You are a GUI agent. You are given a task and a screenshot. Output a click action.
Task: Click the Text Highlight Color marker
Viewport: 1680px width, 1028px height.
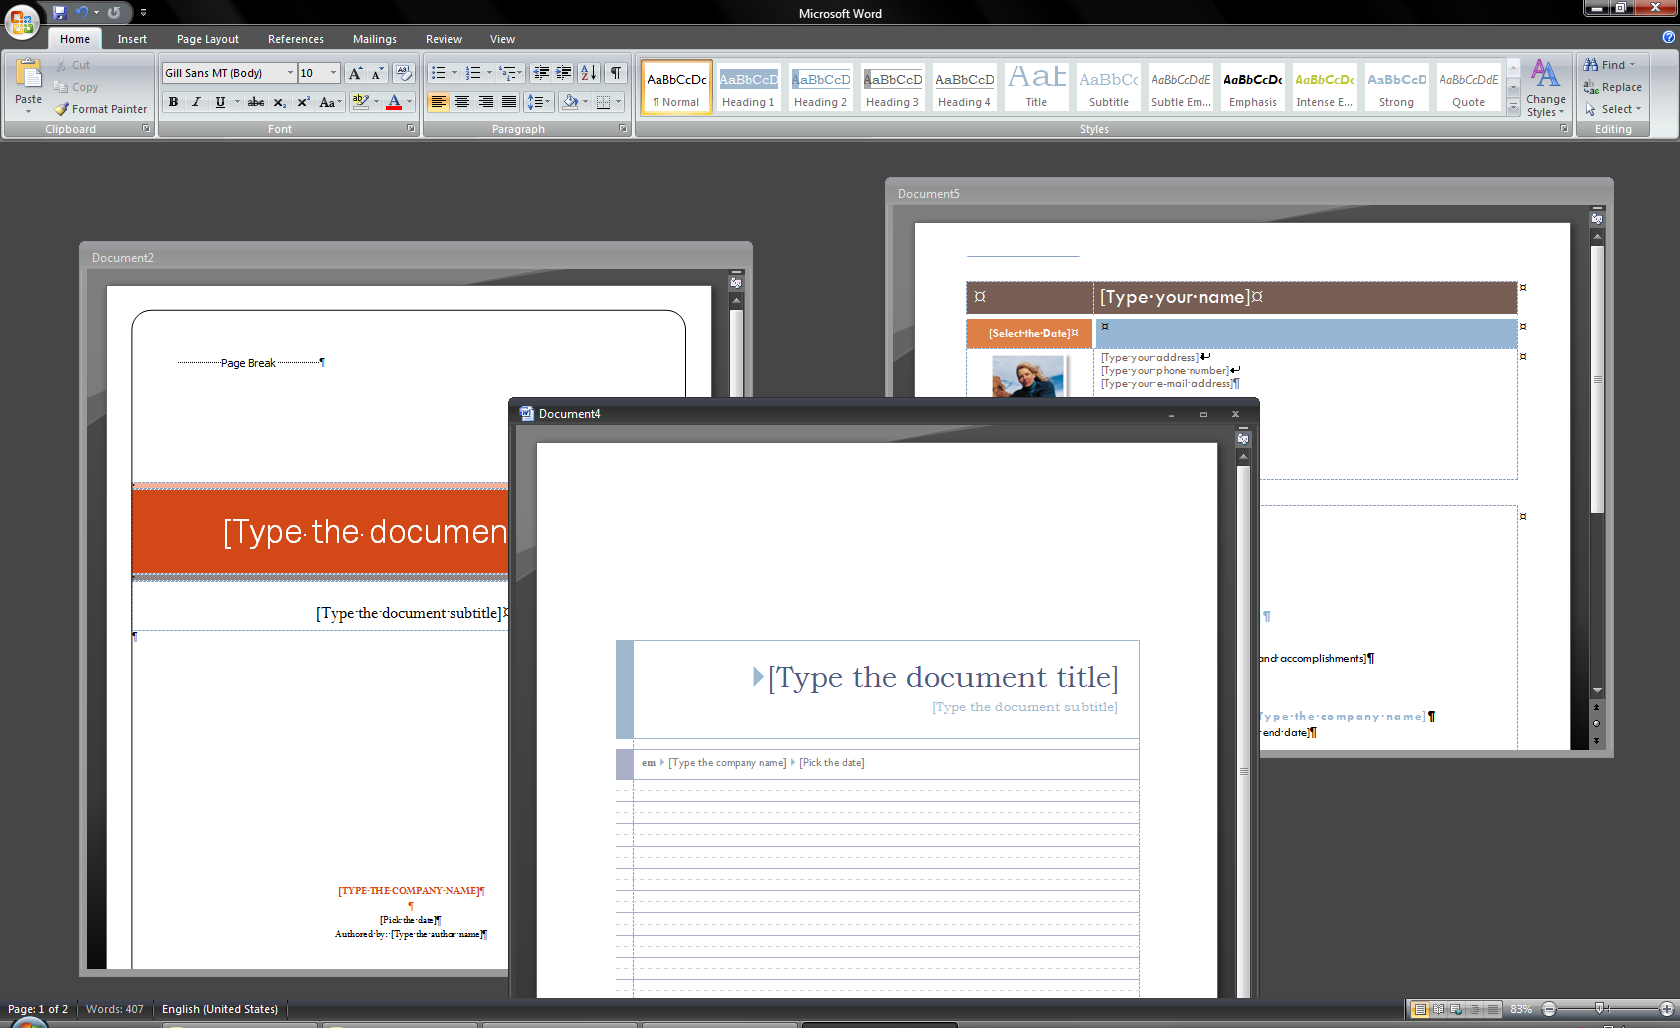click(x=361, y=102)
